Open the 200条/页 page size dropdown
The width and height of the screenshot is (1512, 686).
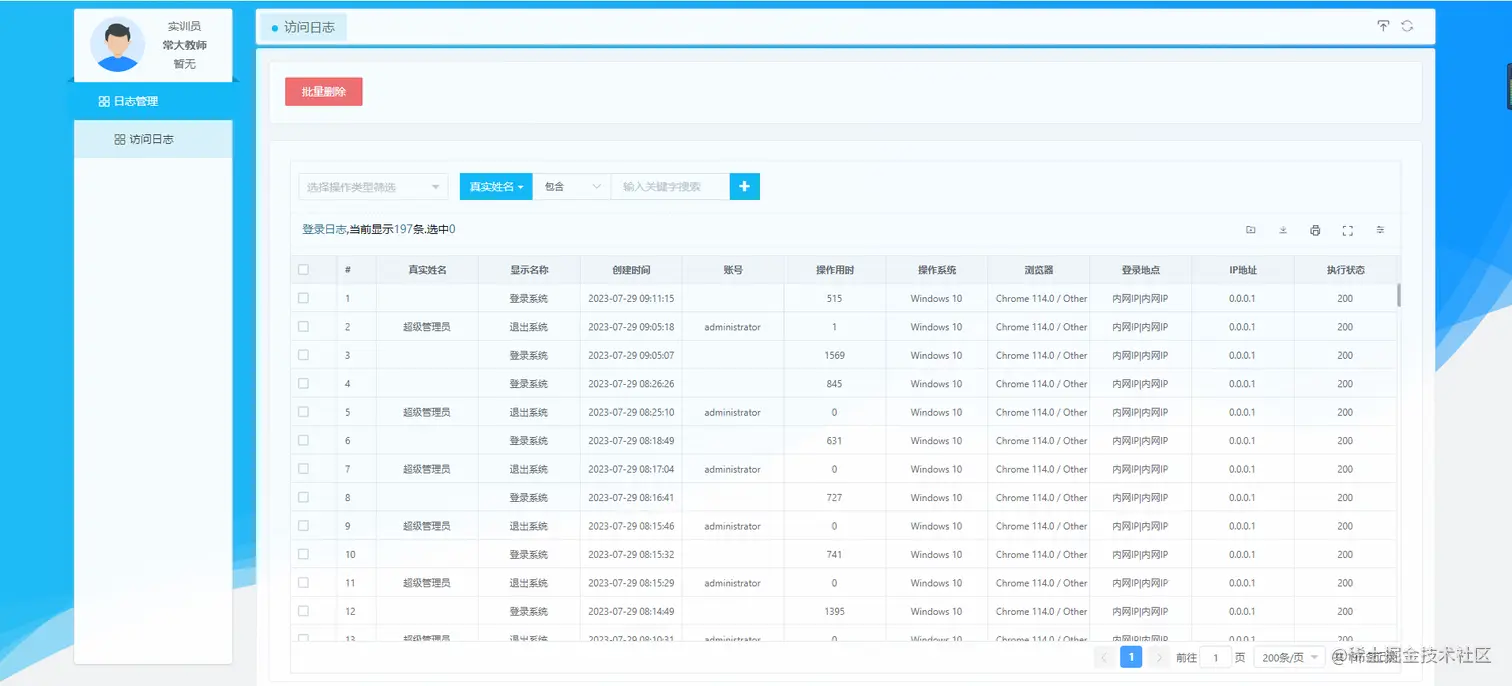[1289, 657]
